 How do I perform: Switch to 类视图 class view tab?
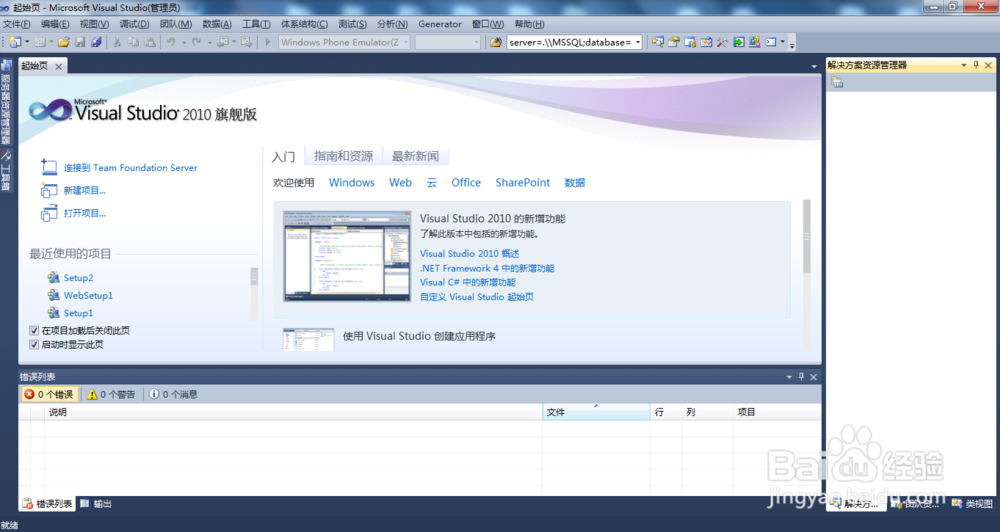pyautogui.click(x=973, y=504)
